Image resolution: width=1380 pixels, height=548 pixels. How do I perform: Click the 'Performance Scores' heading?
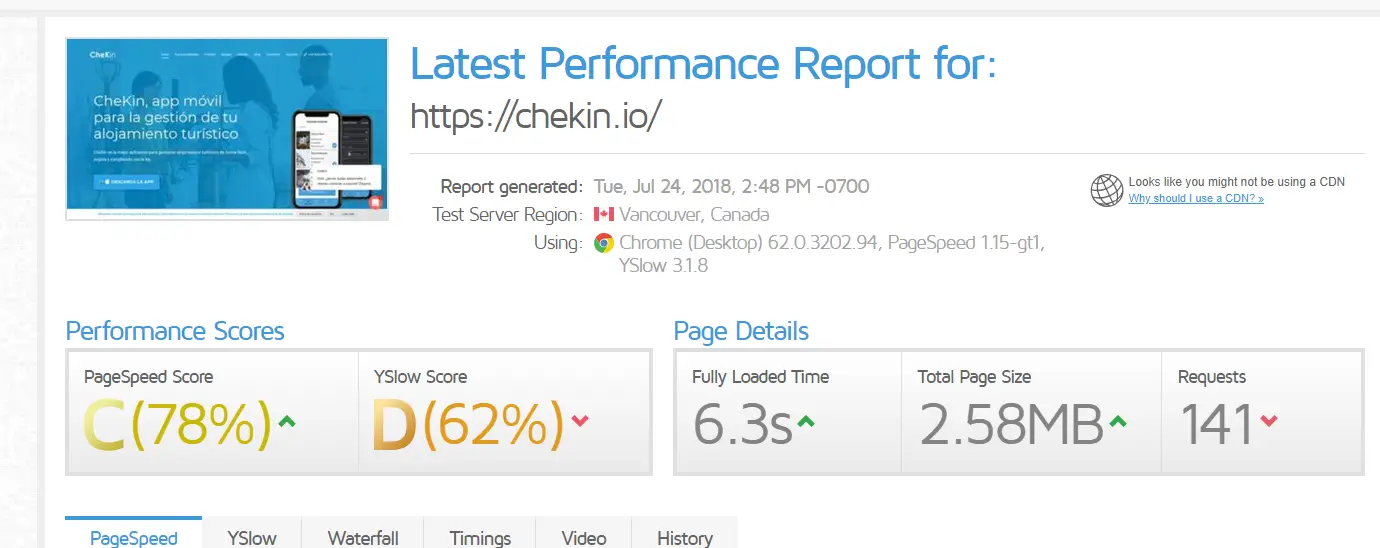pos(175,331)
